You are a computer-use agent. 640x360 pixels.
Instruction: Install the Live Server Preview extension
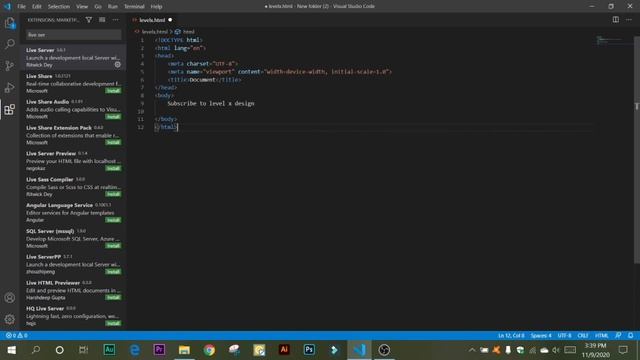(x=113, y=168)
